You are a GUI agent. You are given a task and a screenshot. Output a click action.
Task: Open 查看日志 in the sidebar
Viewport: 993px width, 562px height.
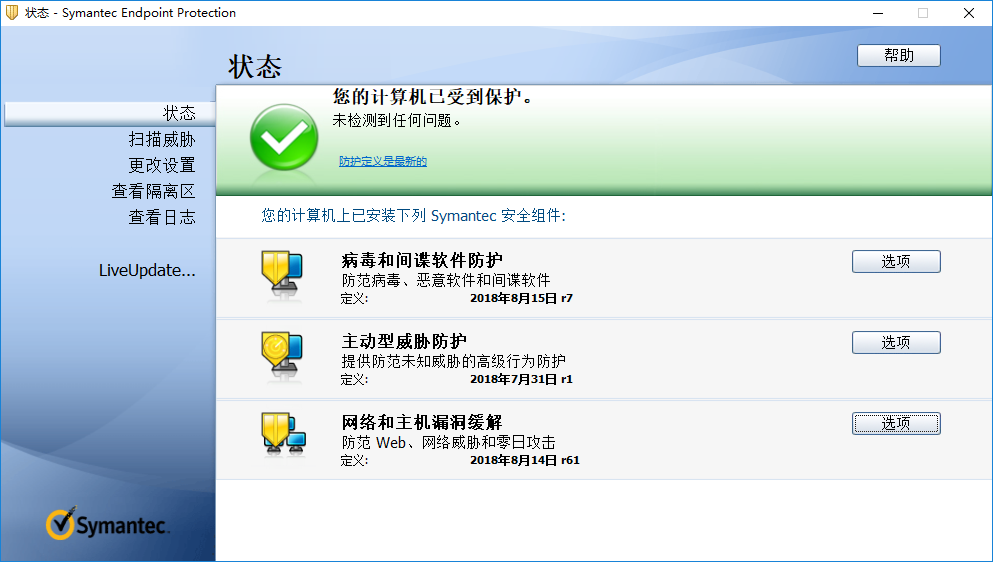(x=162, y=217)
